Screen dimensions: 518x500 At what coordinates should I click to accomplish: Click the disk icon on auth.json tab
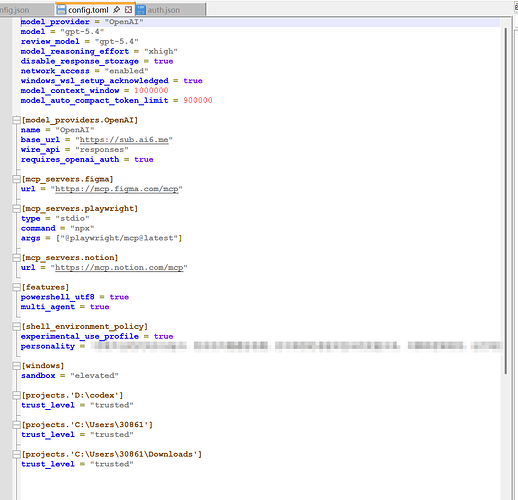point(141,10)
